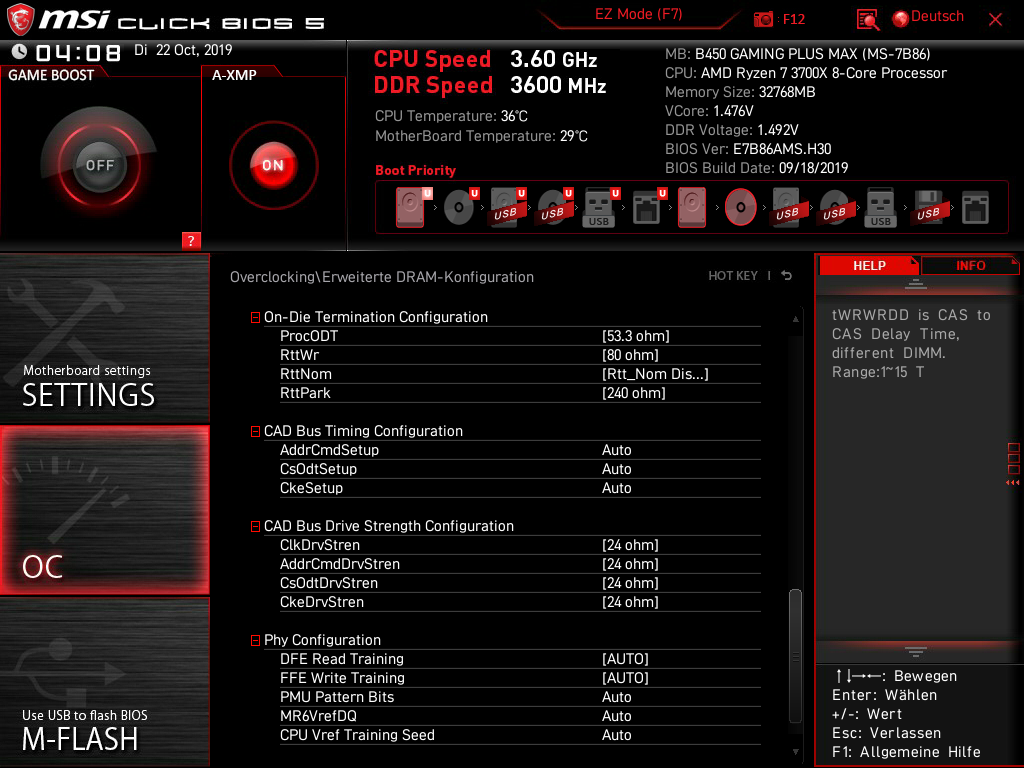The width and height of the screenshot is (1024, 768).
Task: Switch to EZ Mode (F7)
Action: [x=638, y=14]
